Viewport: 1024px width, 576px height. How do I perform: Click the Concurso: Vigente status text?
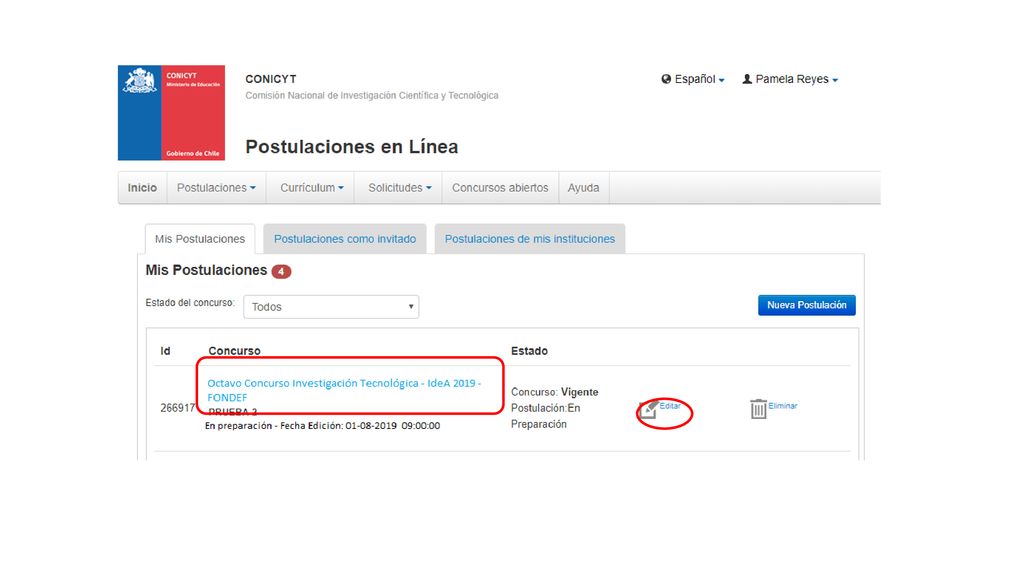click(554, 392)
